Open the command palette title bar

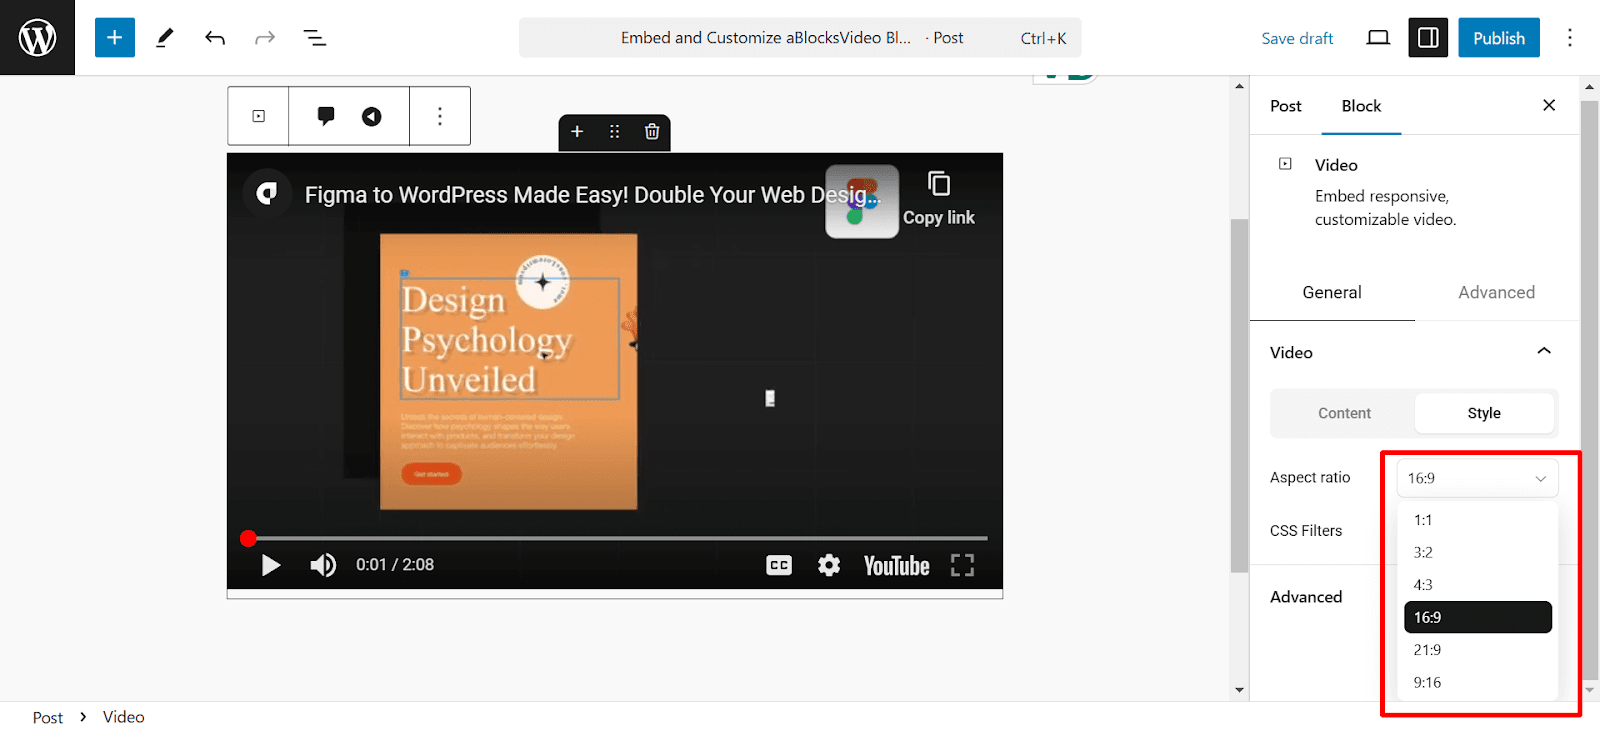coord(800,38)
